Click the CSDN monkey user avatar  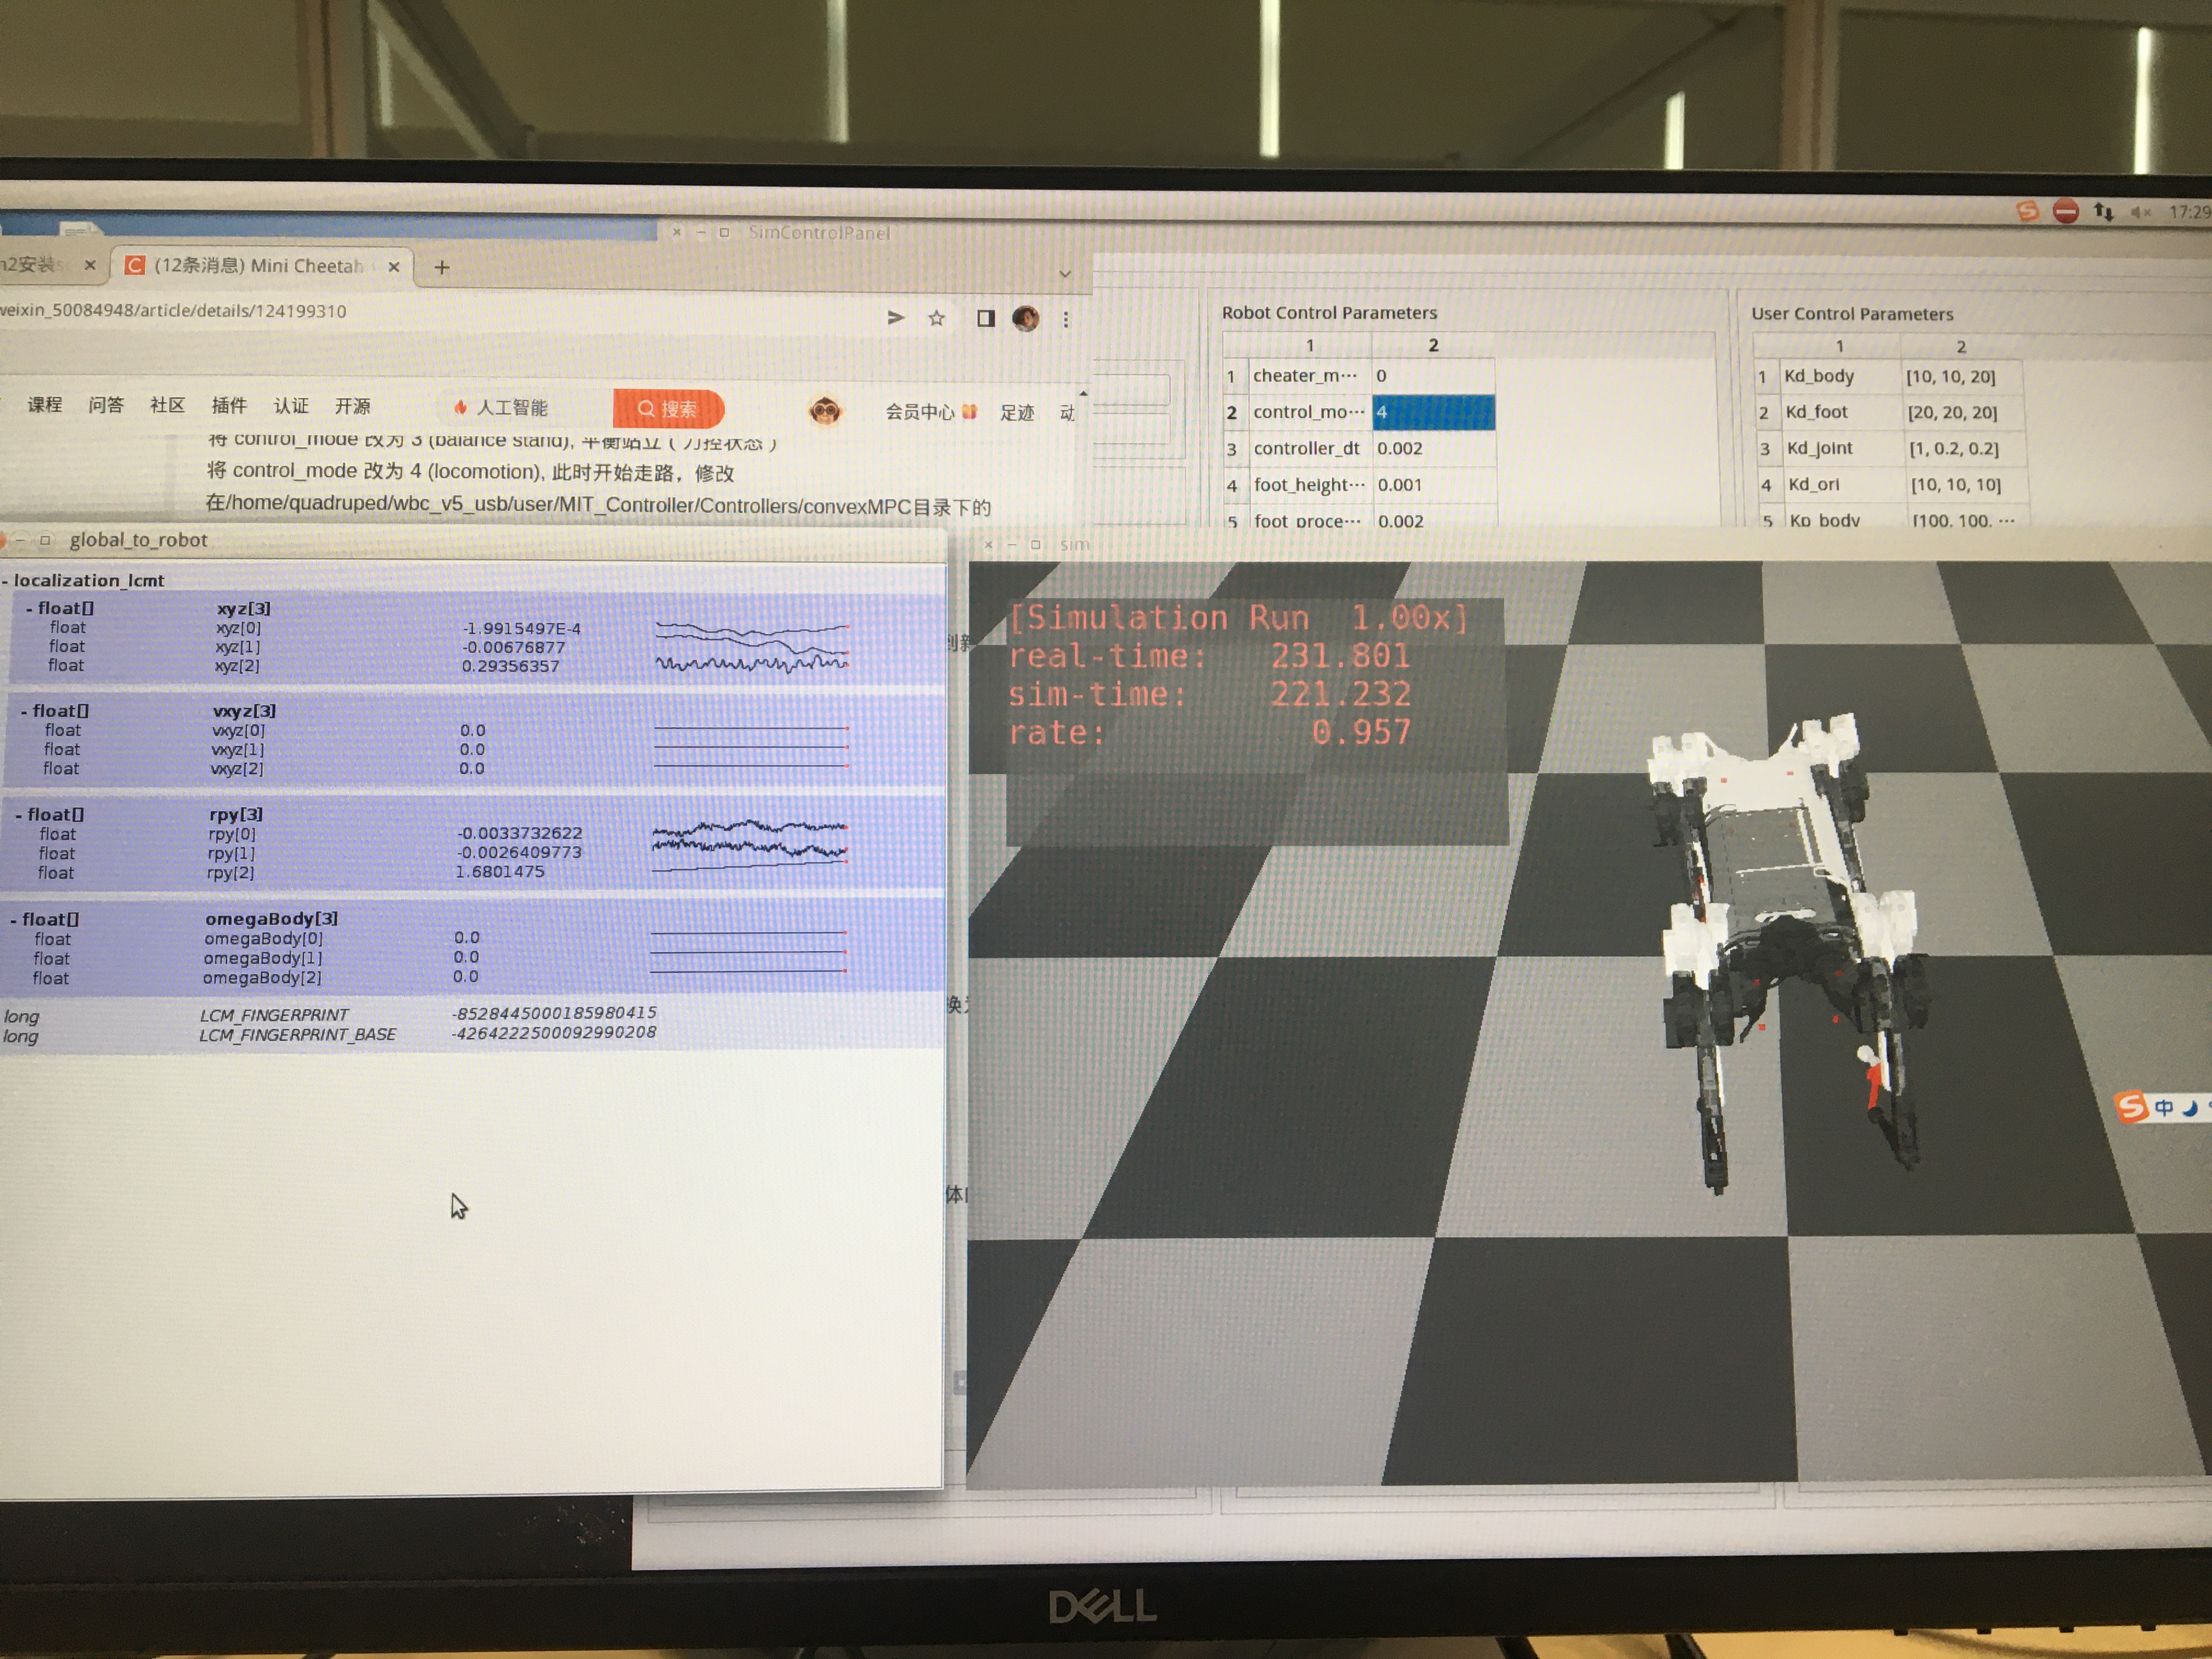tap(825, 410)
